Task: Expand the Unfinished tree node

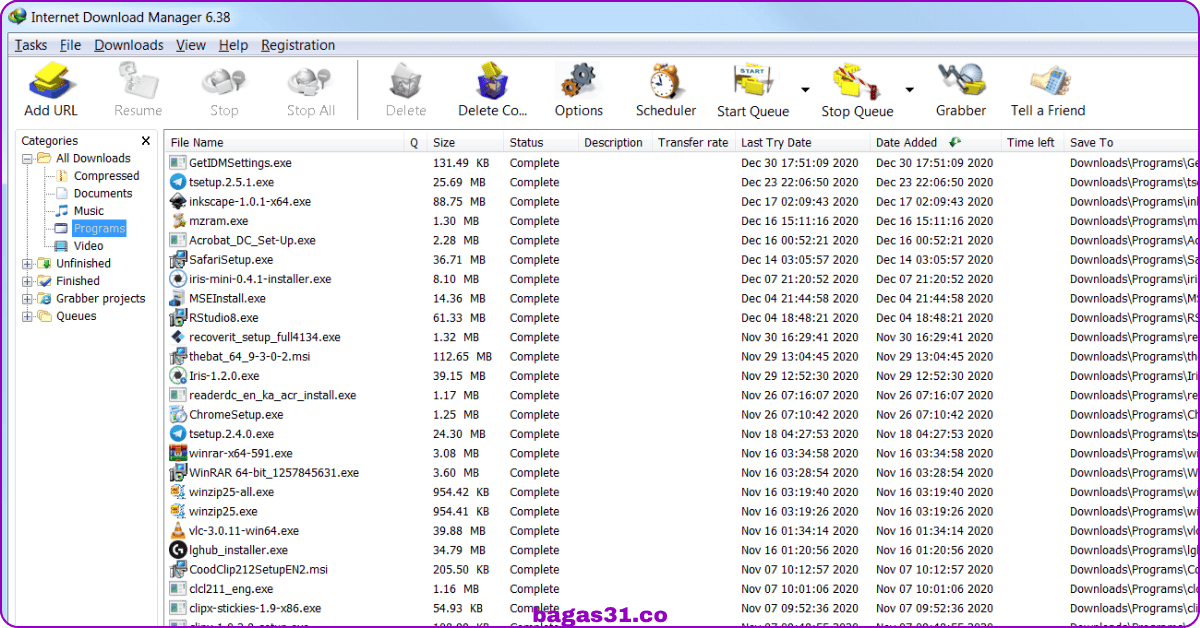Action: pos(27,264)
